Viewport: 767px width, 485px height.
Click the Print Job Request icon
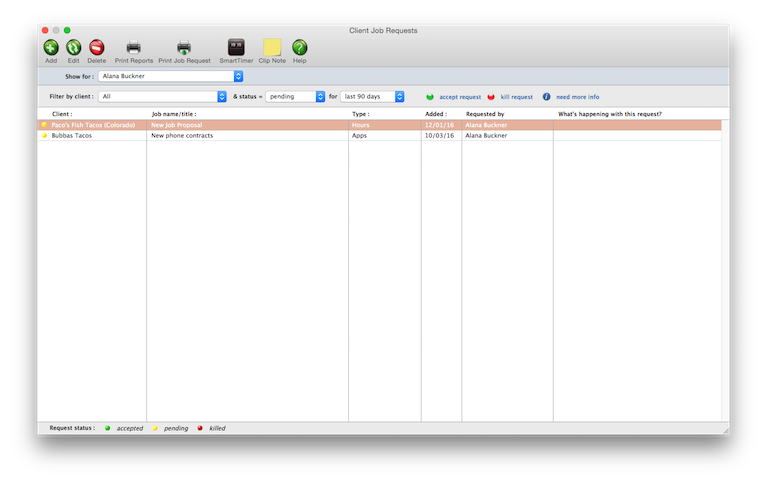pyautogui.click(x=184, y=47)
